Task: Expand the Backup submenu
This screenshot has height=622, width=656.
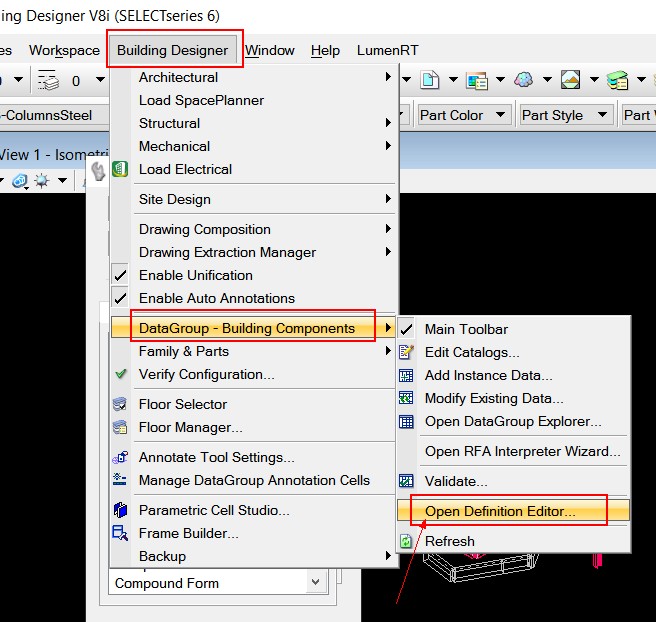Action: pyautogui.click(x=254, y=556)
